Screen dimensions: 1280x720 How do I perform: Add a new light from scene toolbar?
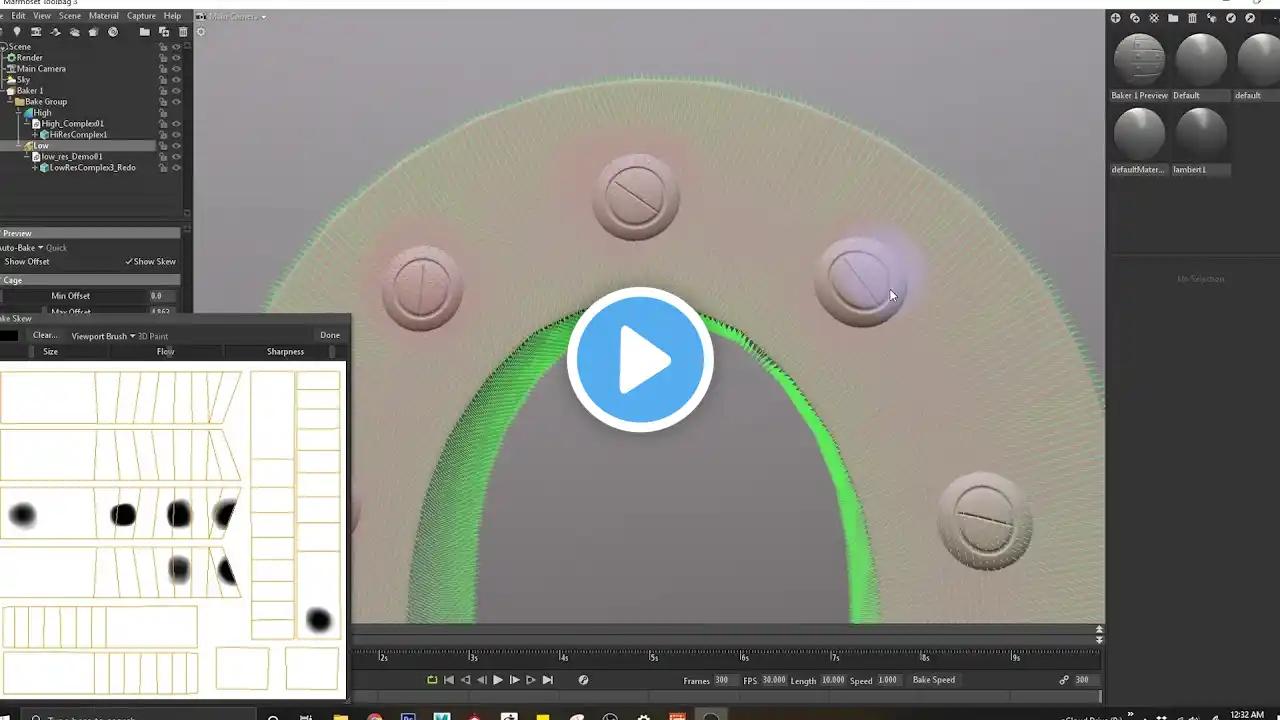pos(17,32)
